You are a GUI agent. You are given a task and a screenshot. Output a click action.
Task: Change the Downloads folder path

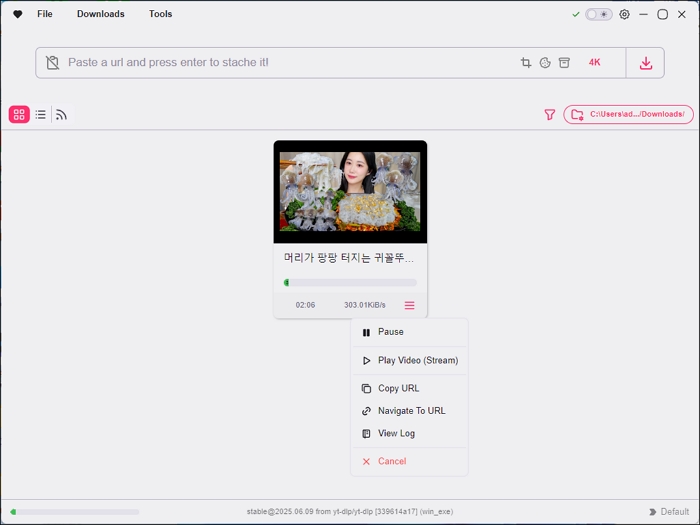point(629,114)
